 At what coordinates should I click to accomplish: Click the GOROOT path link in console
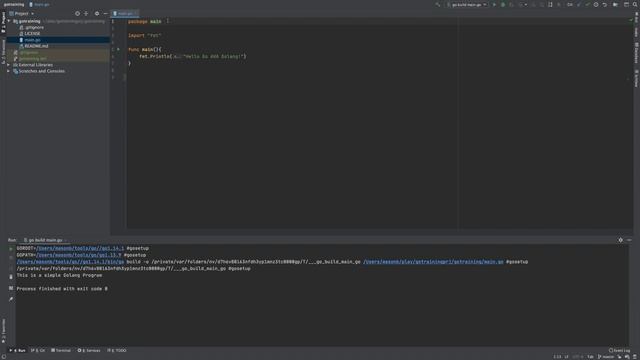80,248
